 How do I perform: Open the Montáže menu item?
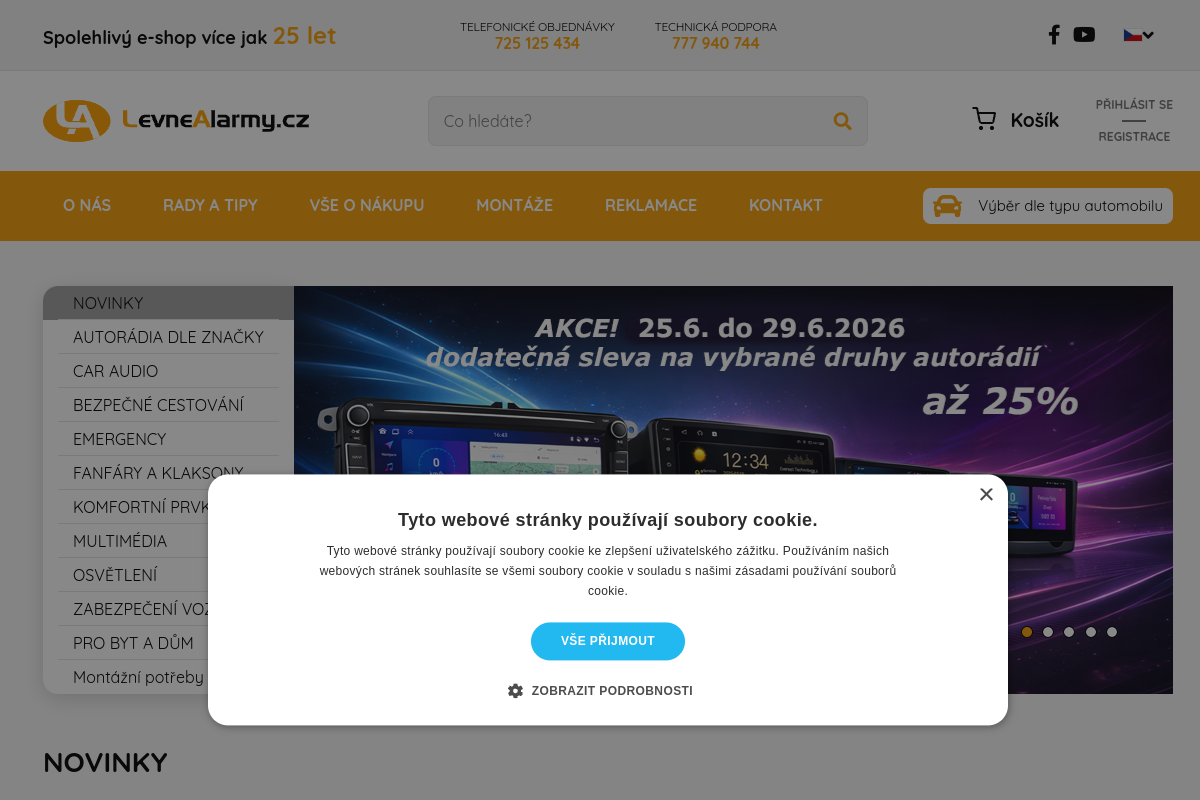click(514, 205)
